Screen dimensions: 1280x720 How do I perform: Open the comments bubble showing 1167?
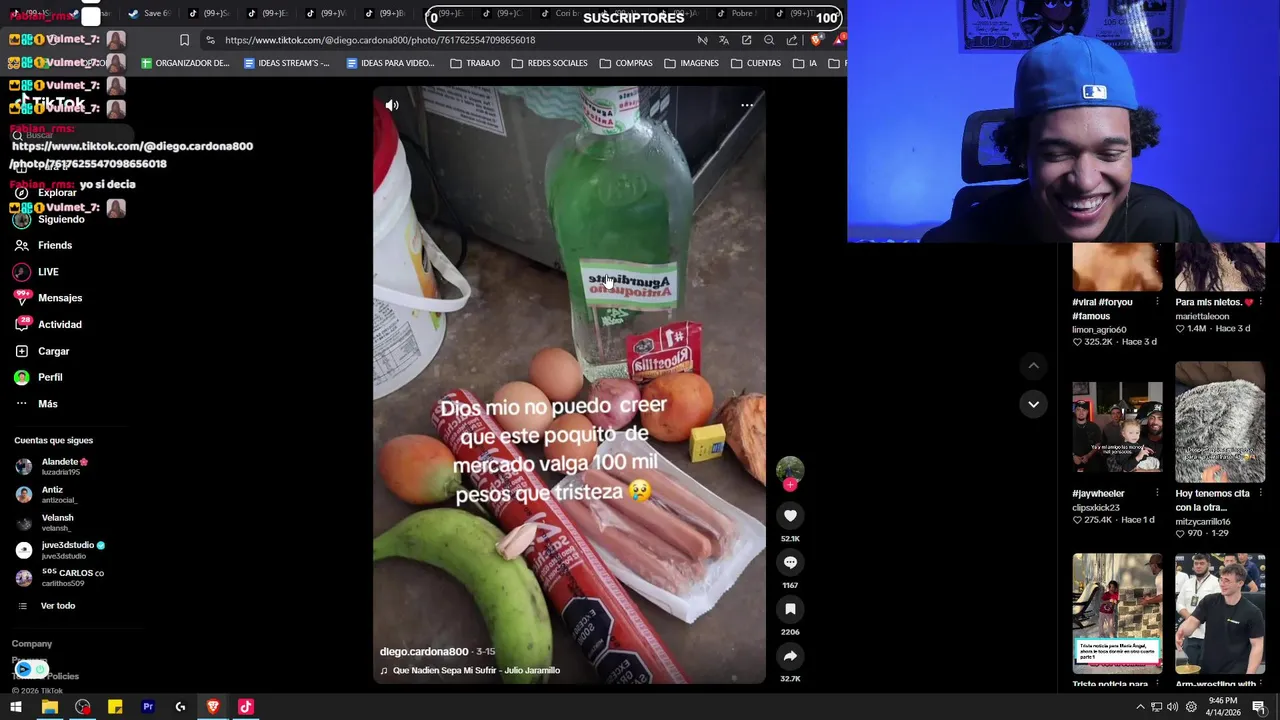pos(790,563)
